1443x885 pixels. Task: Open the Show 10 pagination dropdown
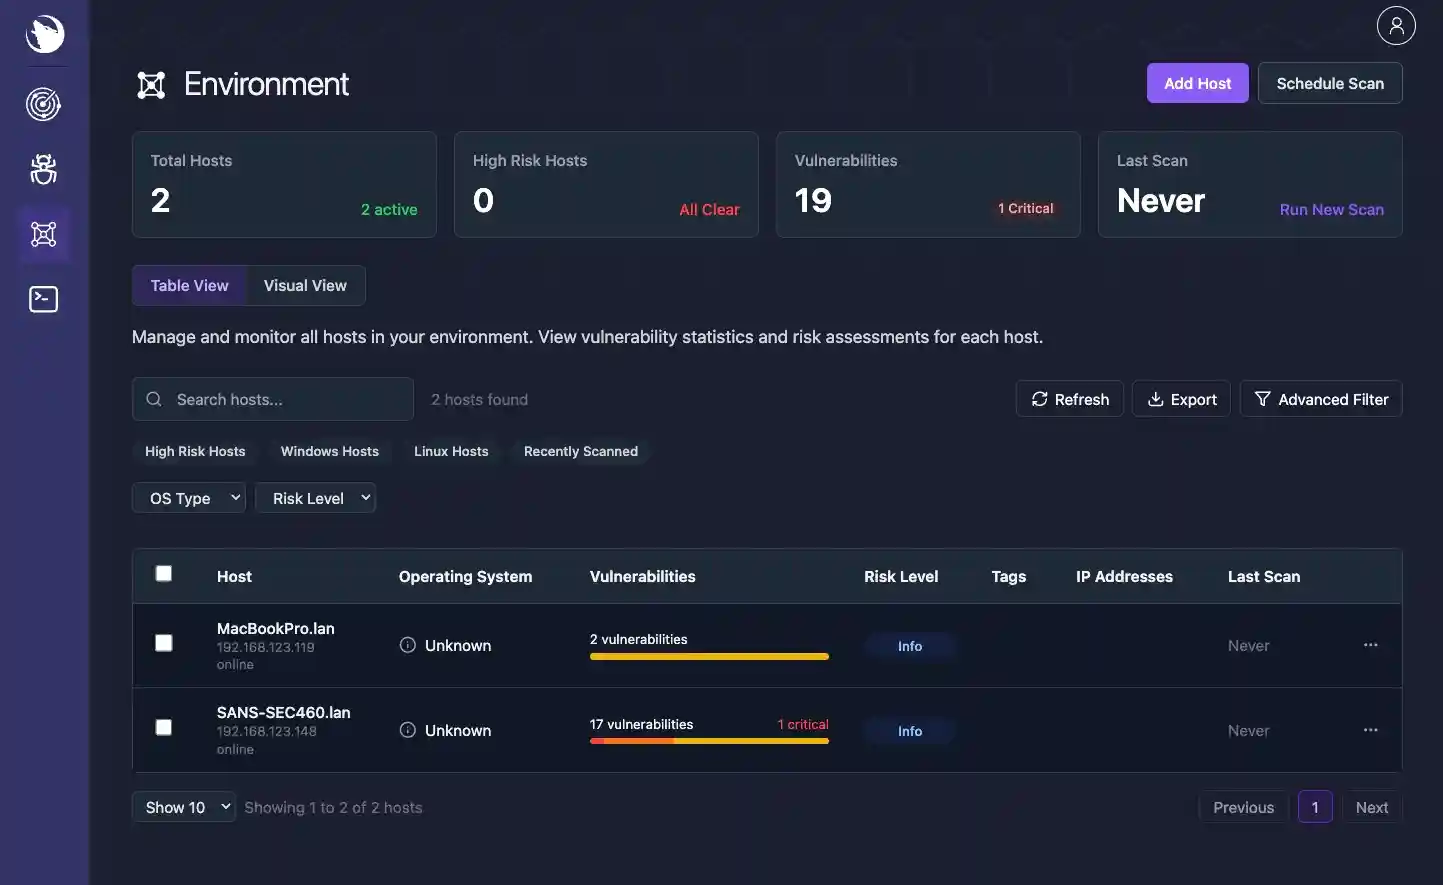pos(183,807)
